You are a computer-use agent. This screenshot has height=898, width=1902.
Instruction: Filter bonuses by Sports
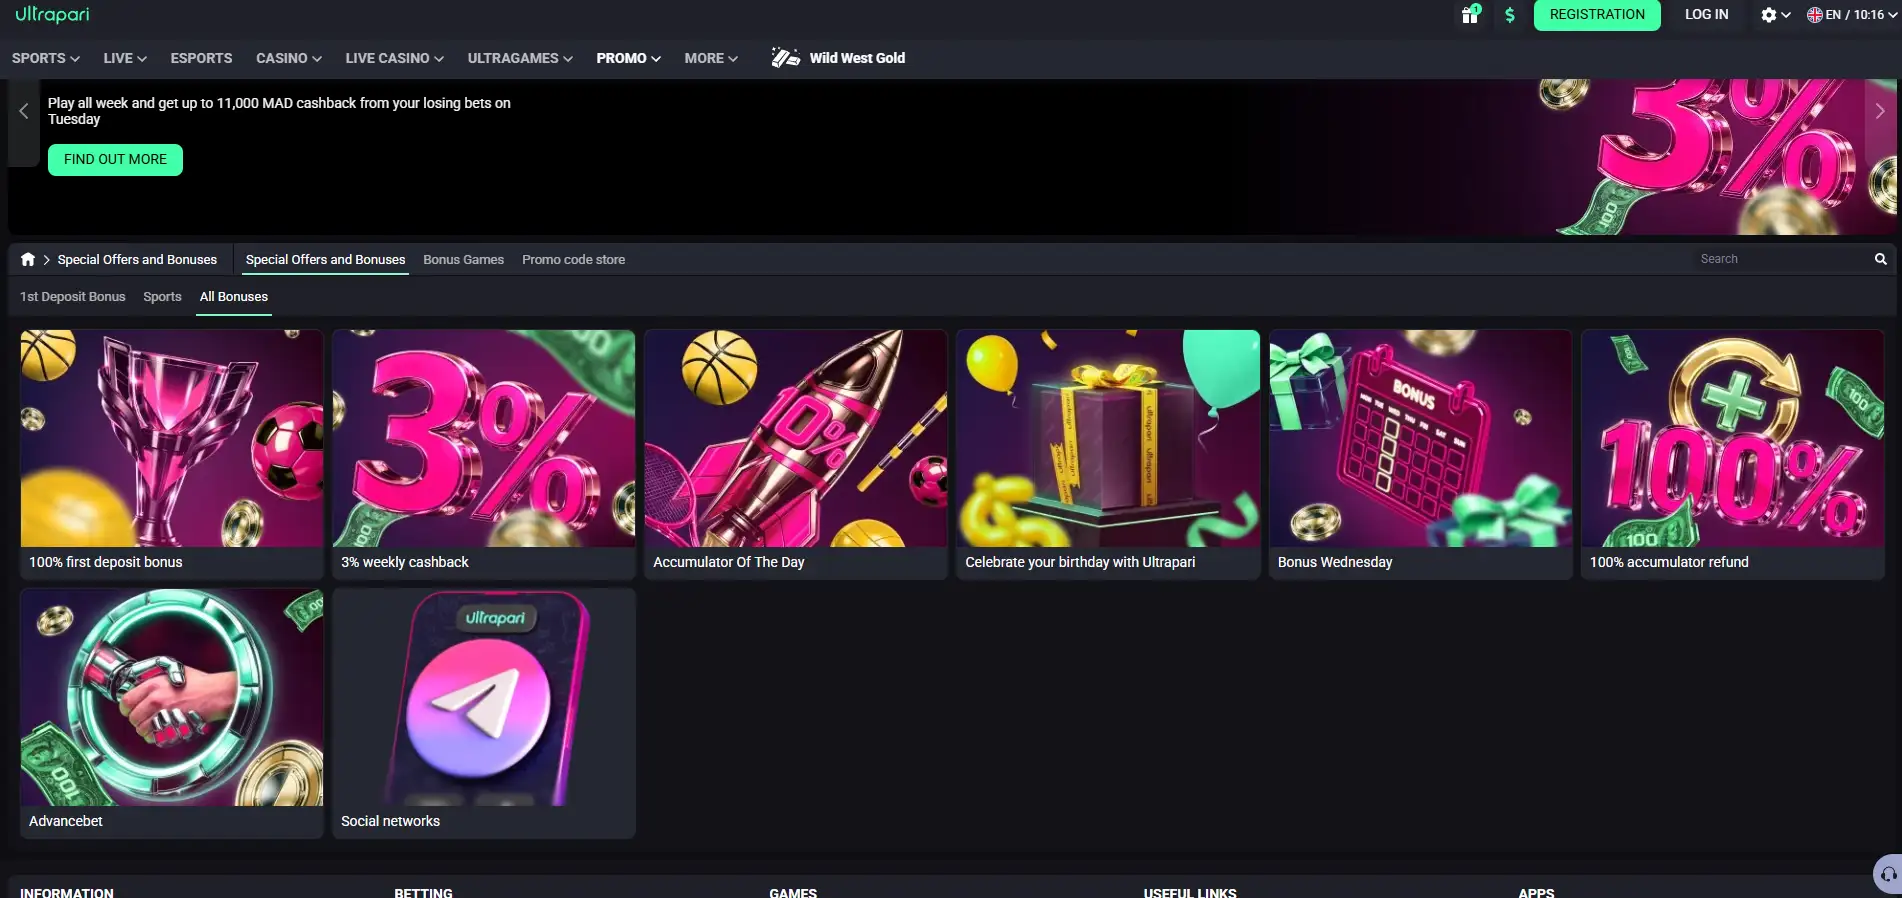[162, 297]
